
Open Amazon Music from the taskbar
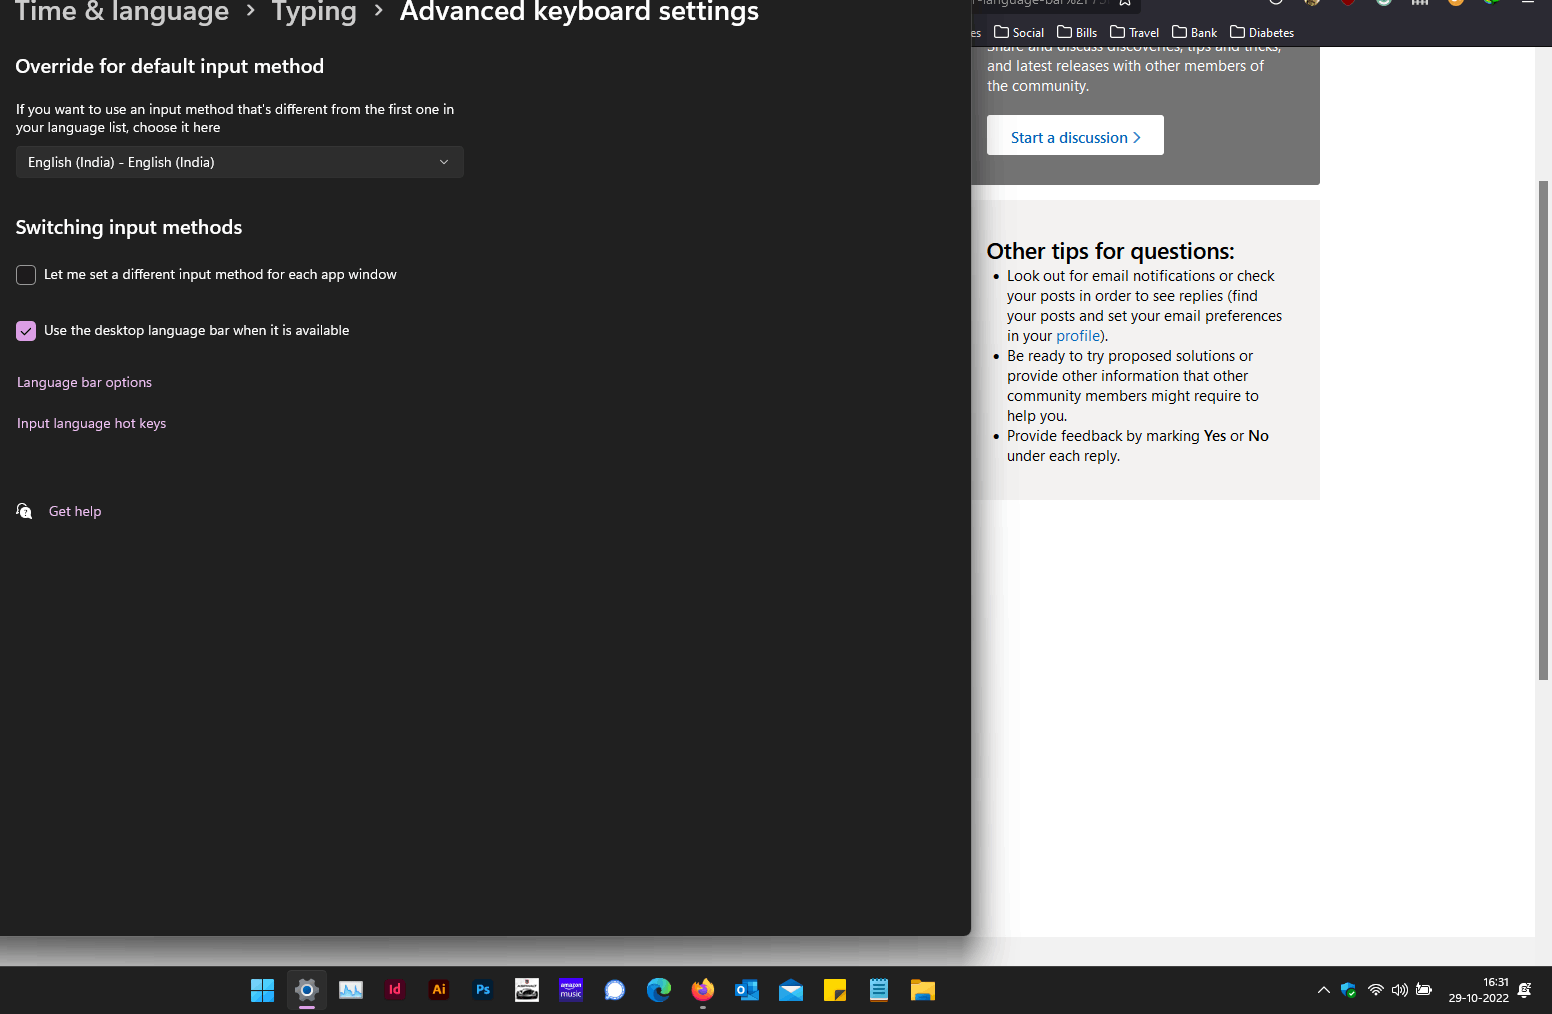571,990
